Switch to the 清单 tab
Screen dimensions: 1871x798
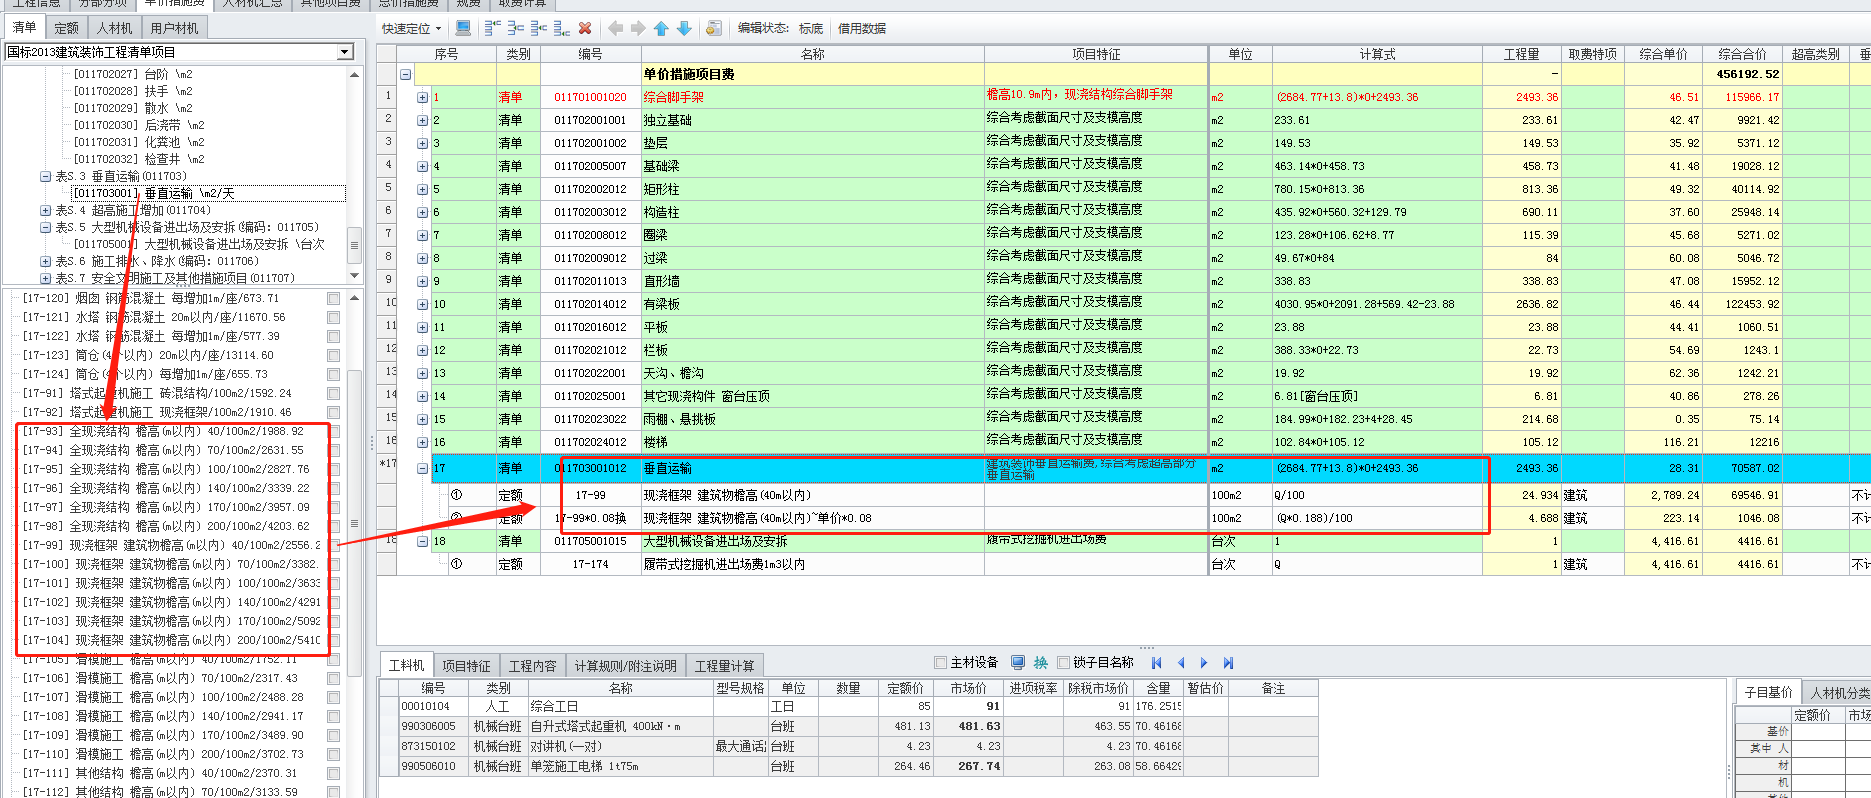(x=24, y=28)
